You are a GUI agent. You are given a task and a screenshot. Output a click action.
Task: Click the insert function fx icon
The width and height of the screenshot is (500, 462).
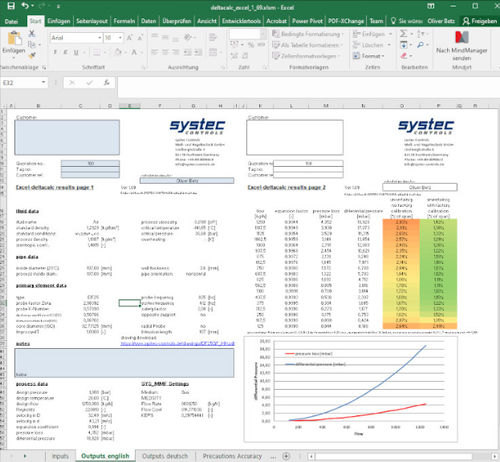pos(106,82)
